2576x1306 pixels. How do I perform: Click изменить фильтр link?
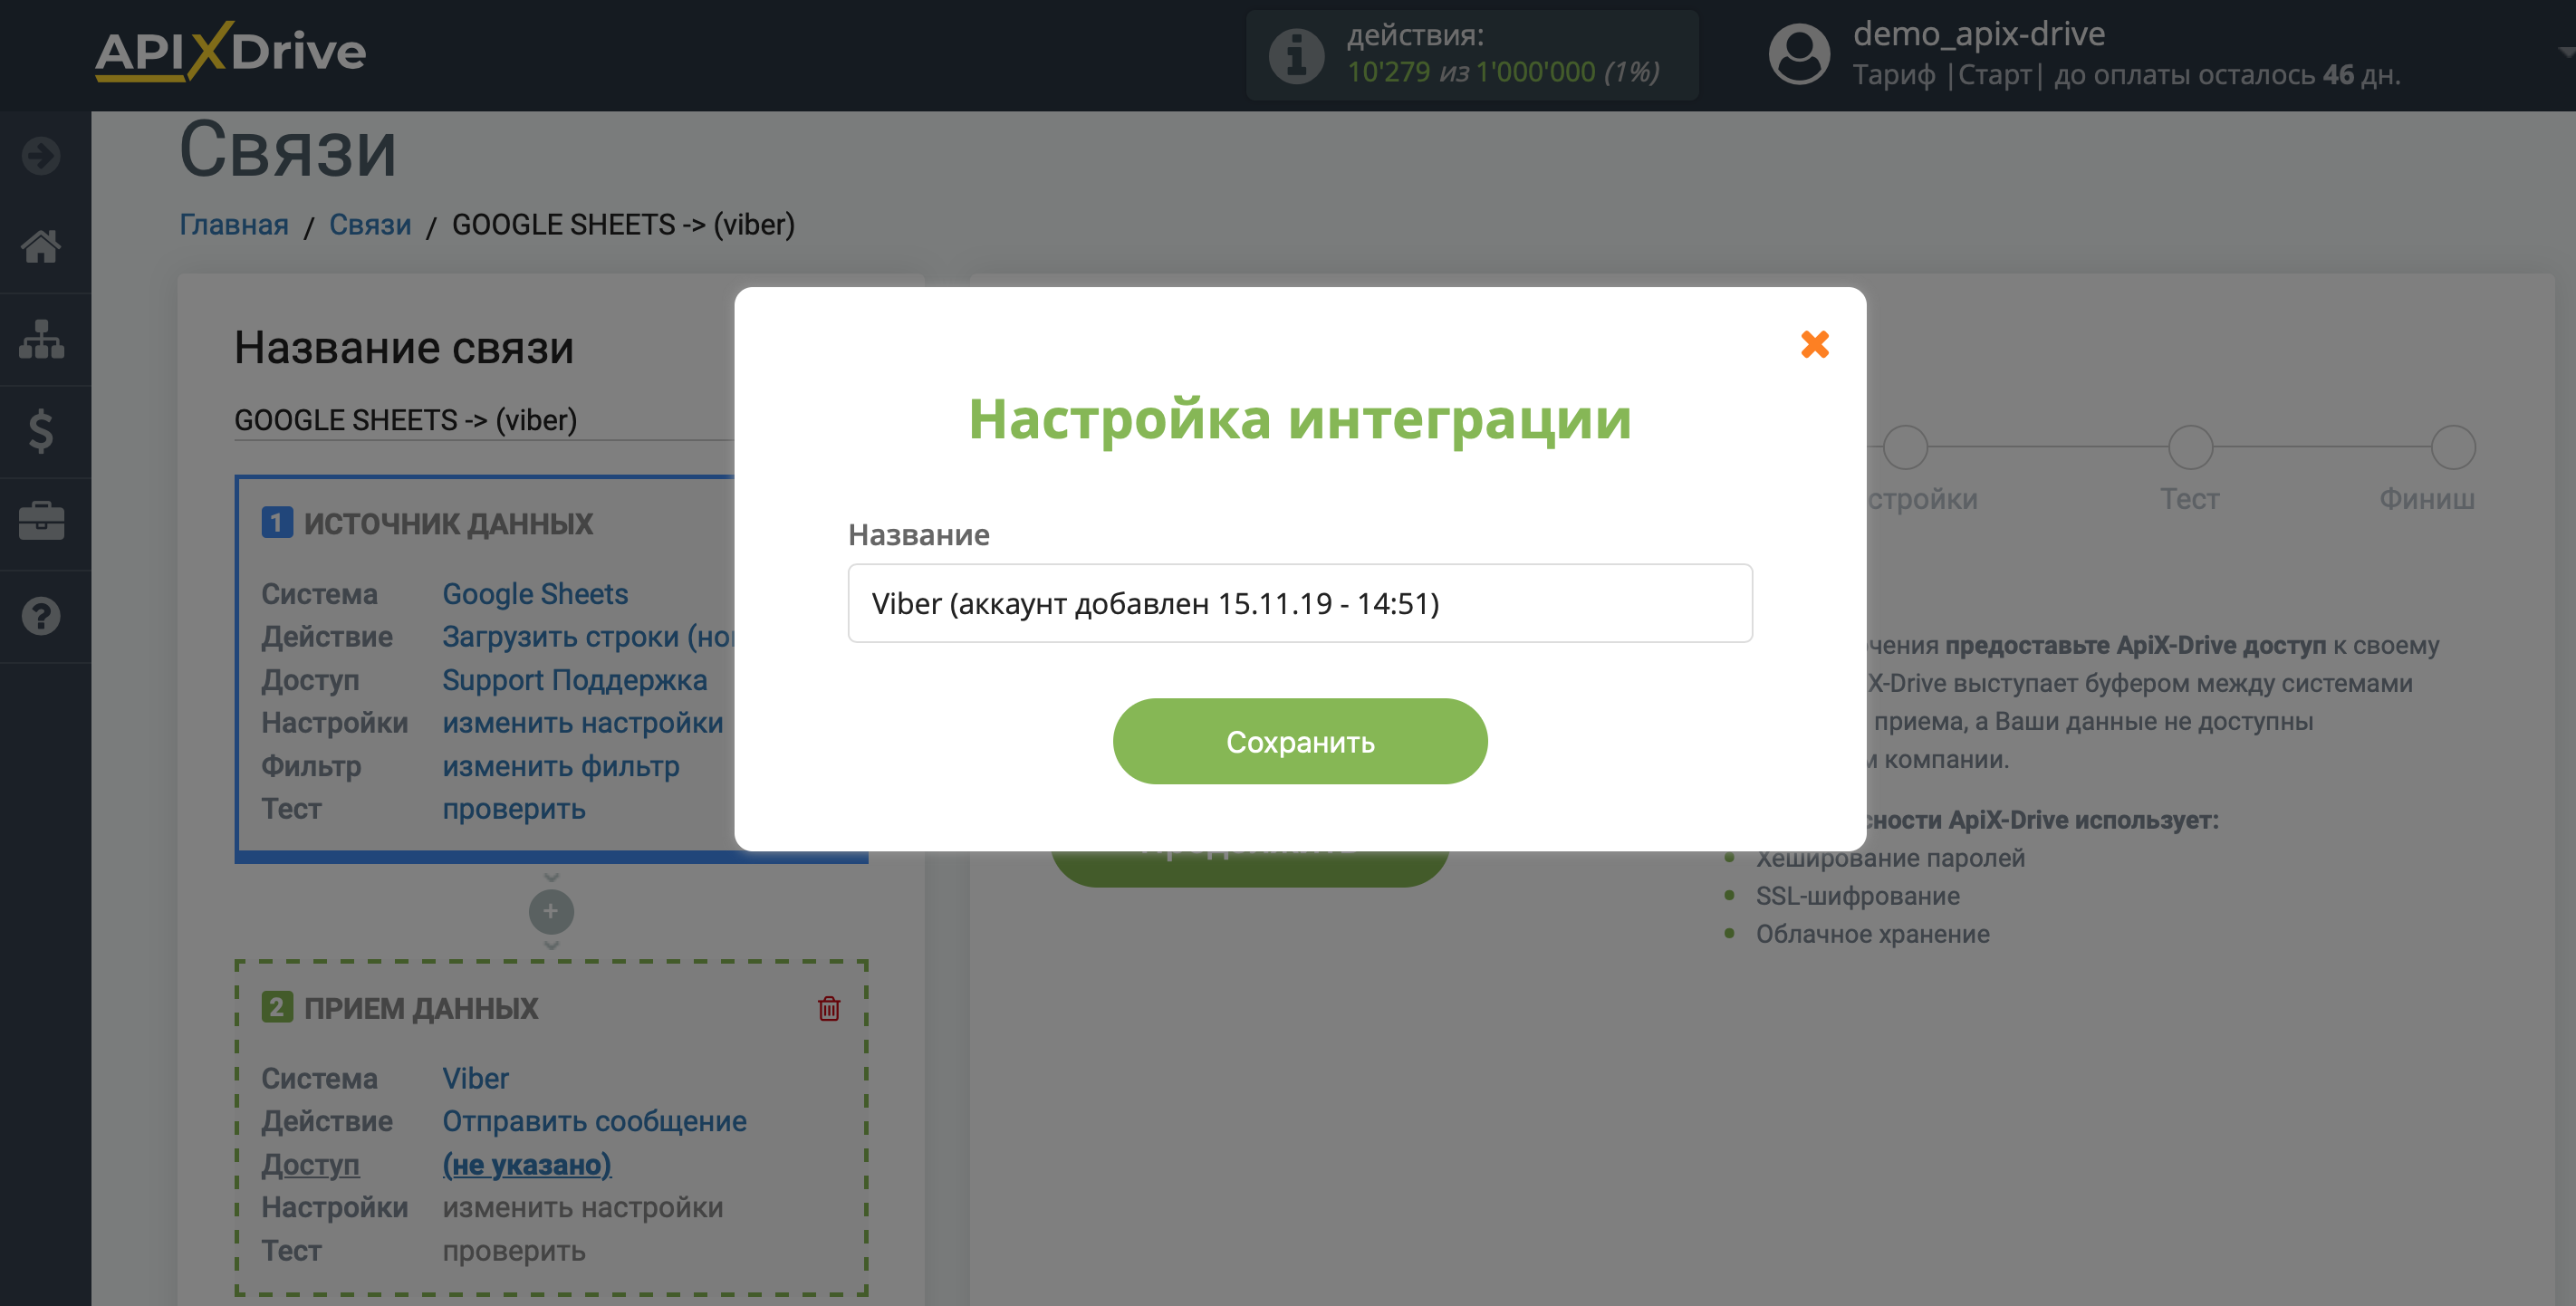(x=561, y=766)
